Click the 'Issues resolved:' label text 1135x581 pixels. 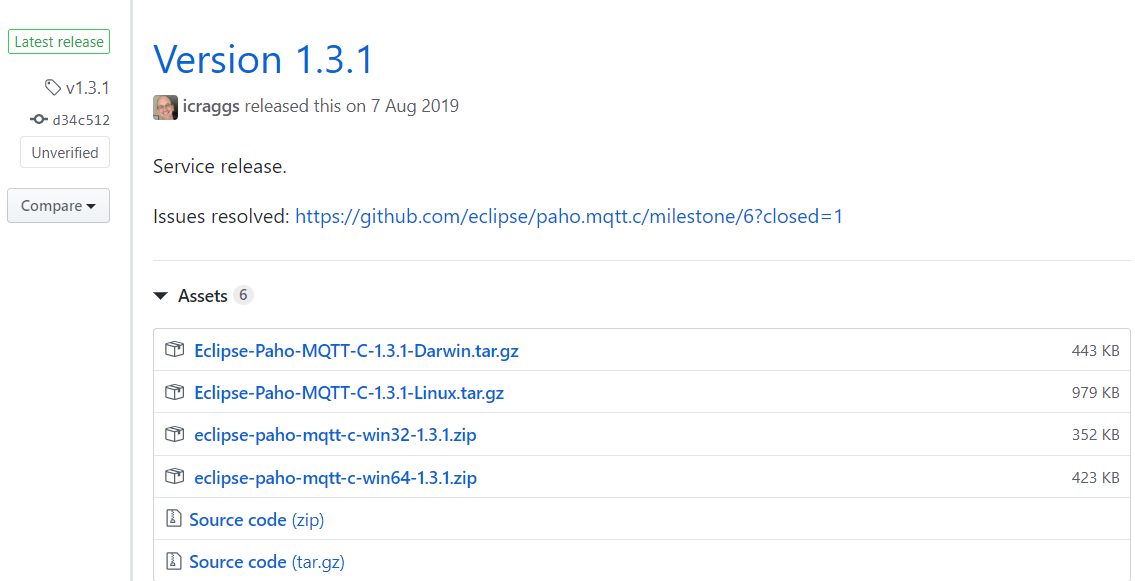tap(221, 216)
